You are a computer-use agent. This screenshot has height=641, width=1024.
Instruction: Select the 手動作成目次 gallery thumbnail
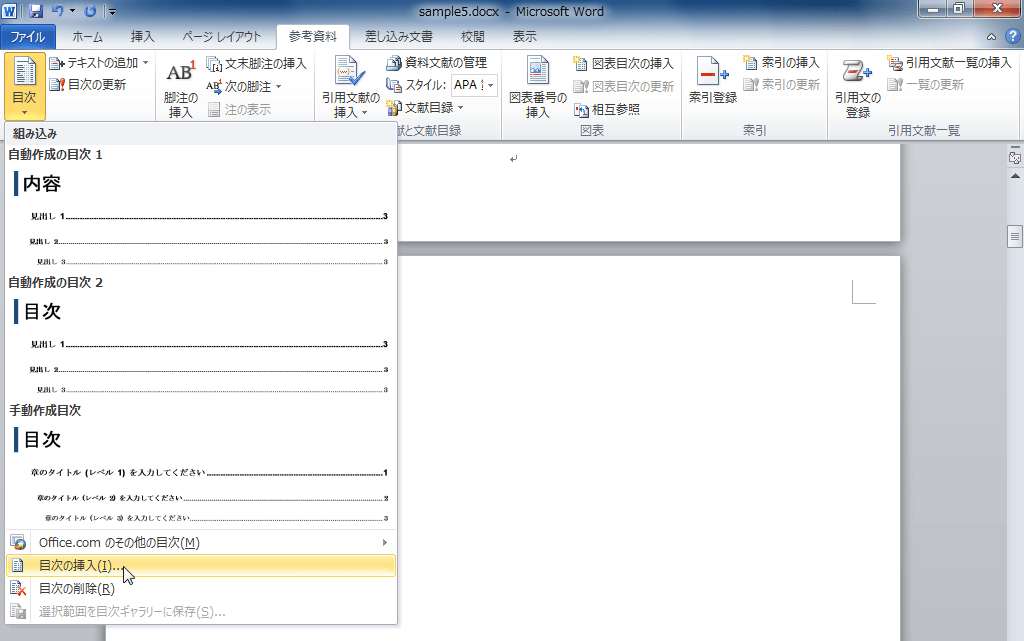(x=200, y=464)
